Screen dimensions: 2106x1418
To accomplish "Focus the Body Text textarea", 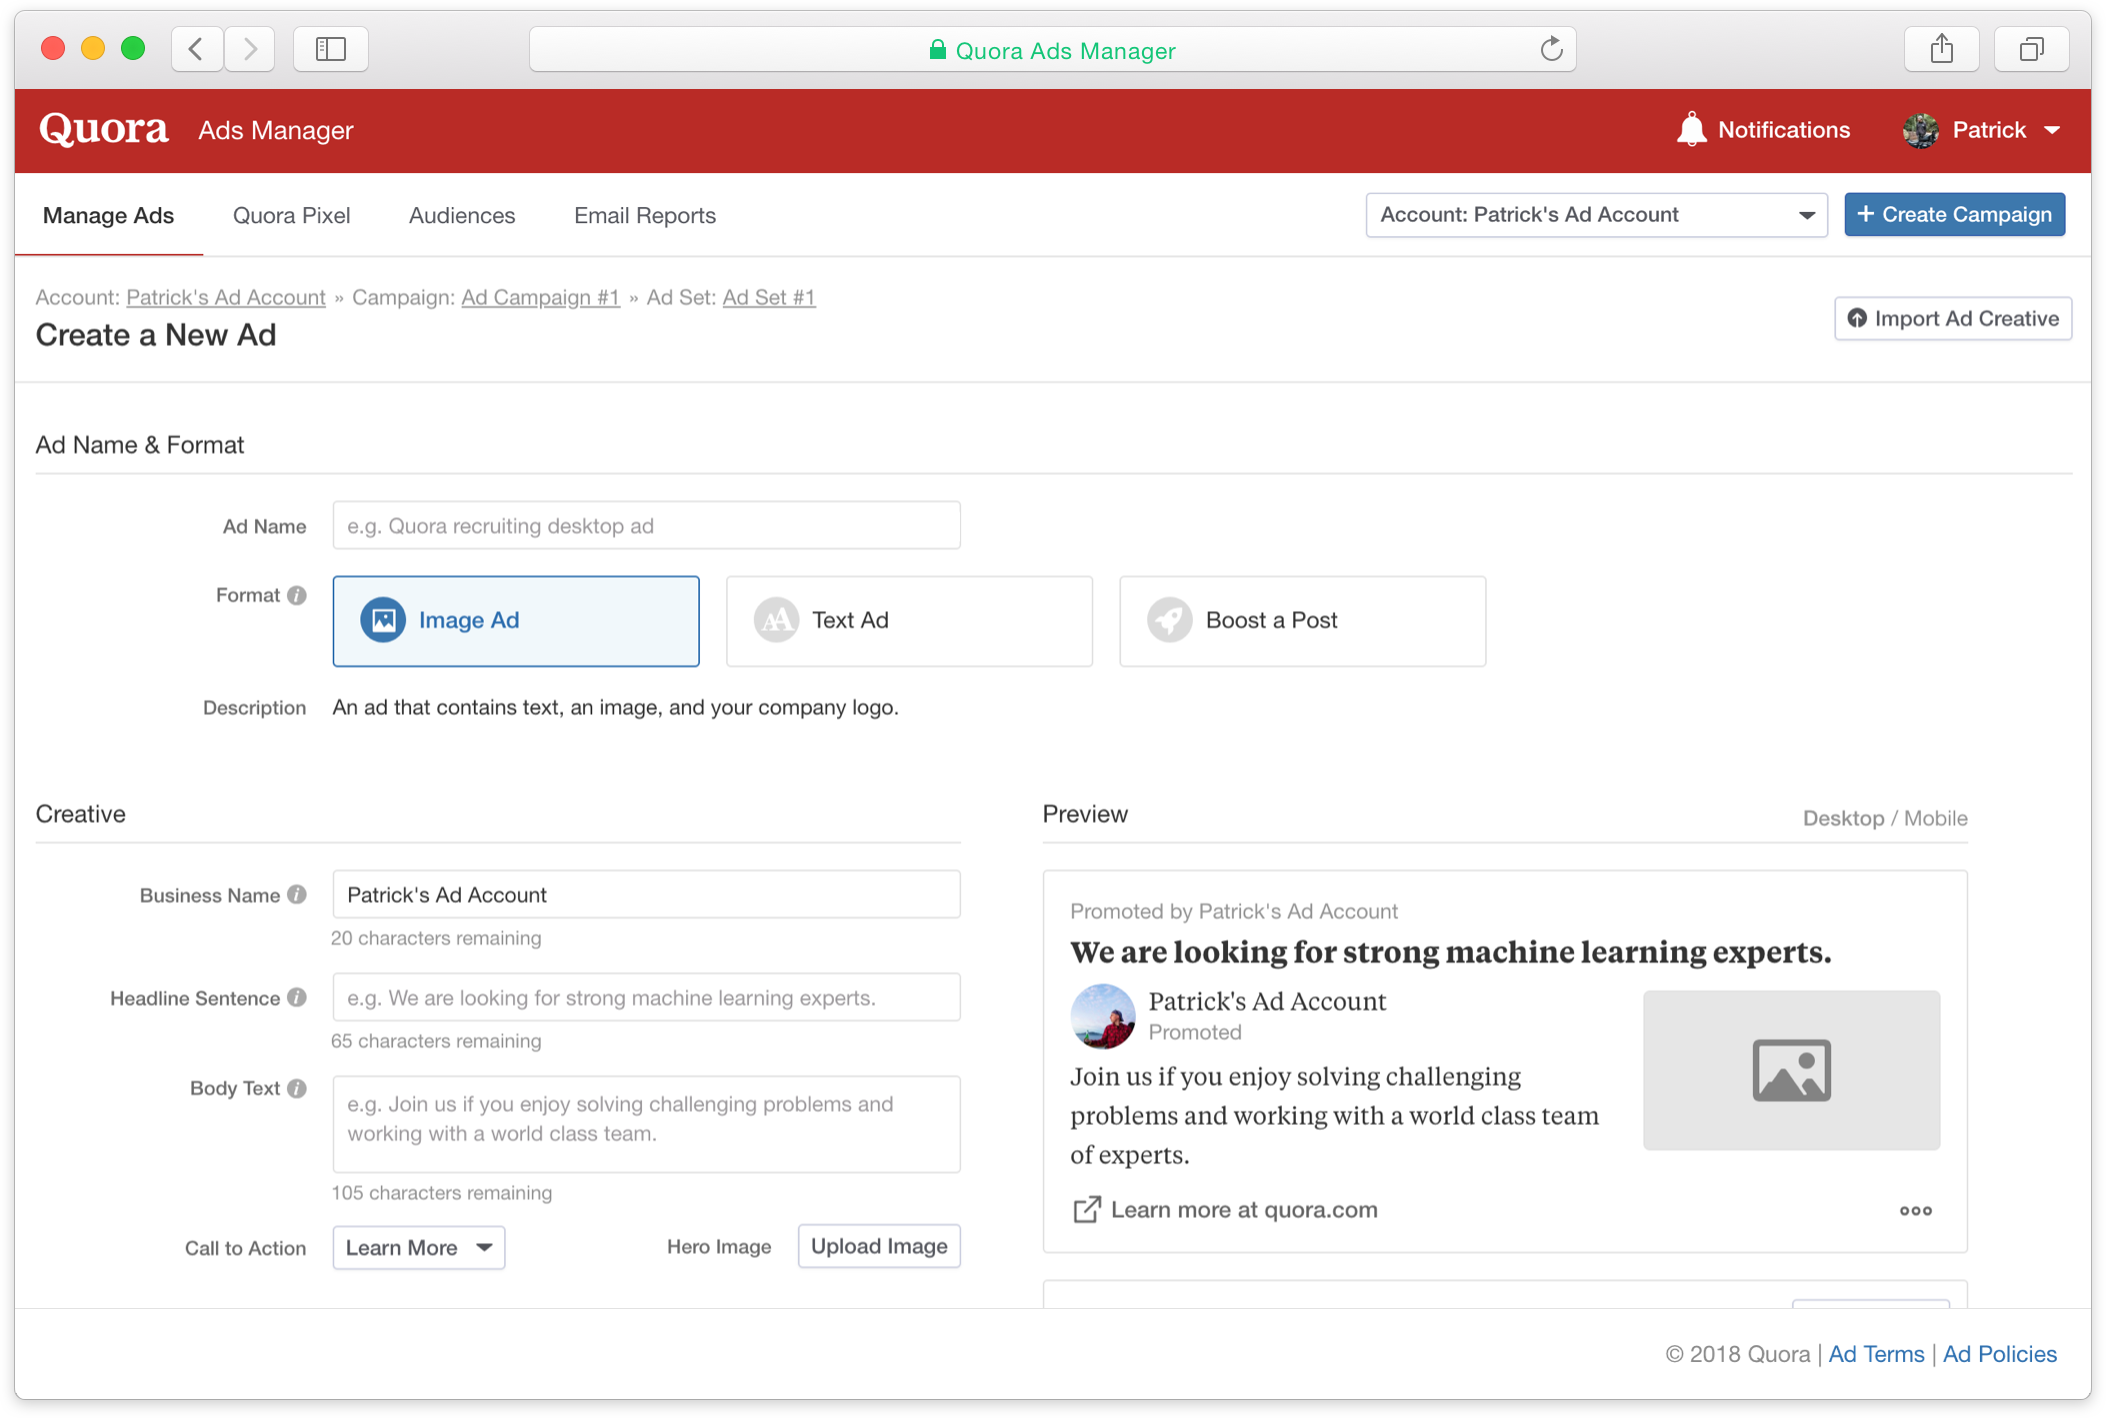I will pyautogui.click(x=646, y=1124).
